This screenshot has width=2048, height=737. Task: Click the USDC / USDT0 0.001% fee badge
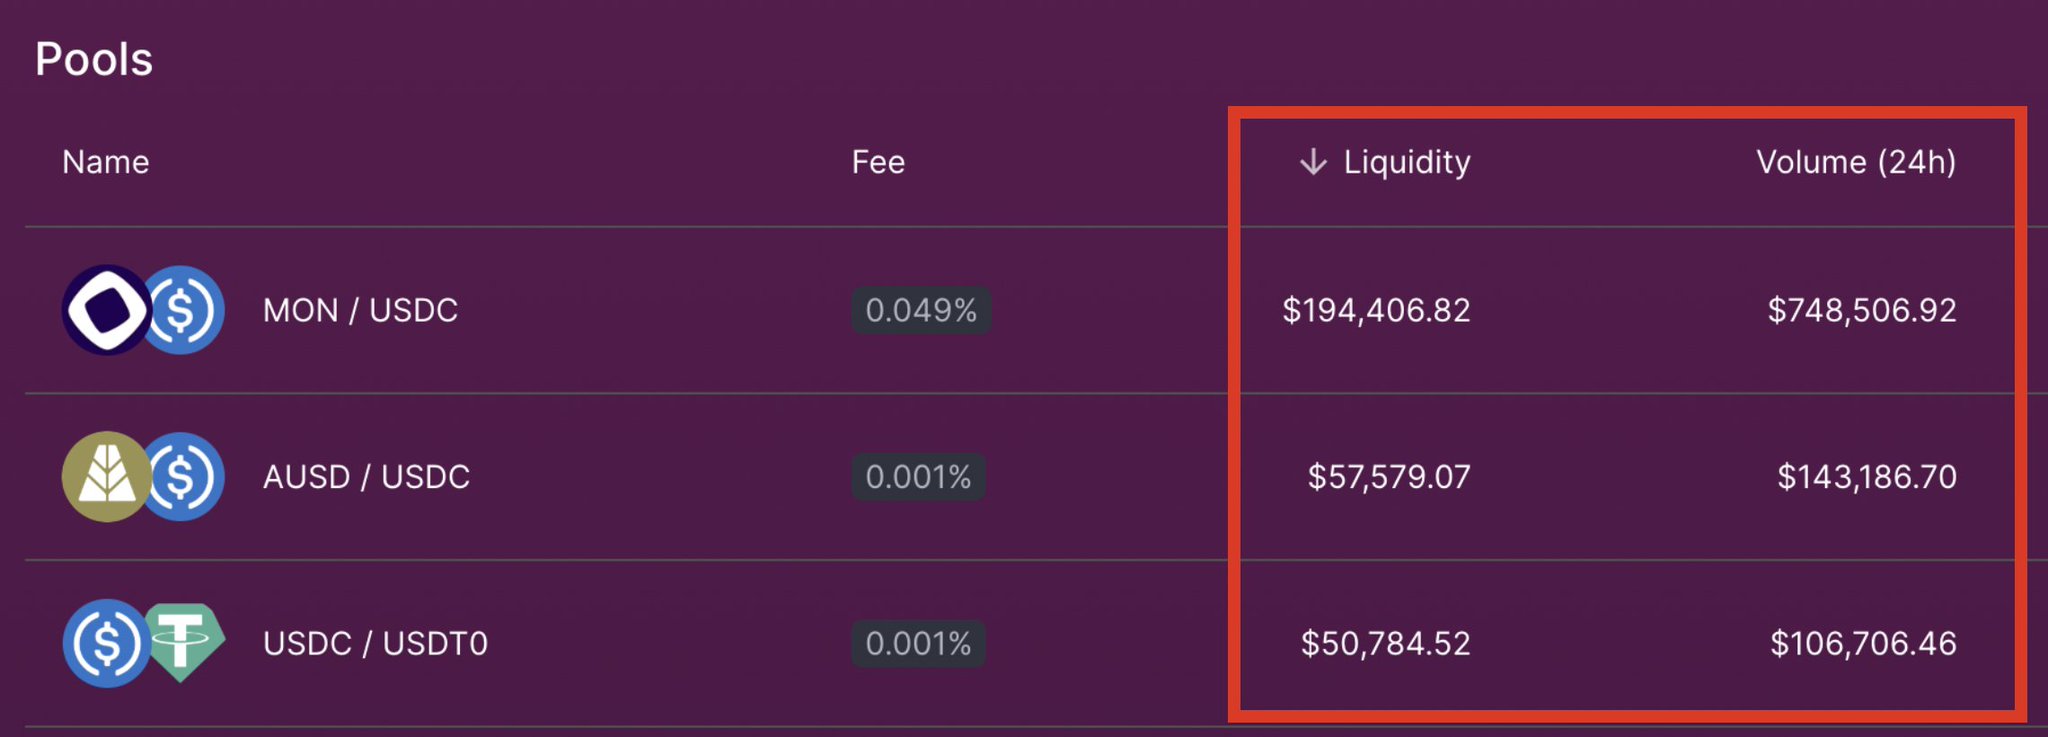918,643
